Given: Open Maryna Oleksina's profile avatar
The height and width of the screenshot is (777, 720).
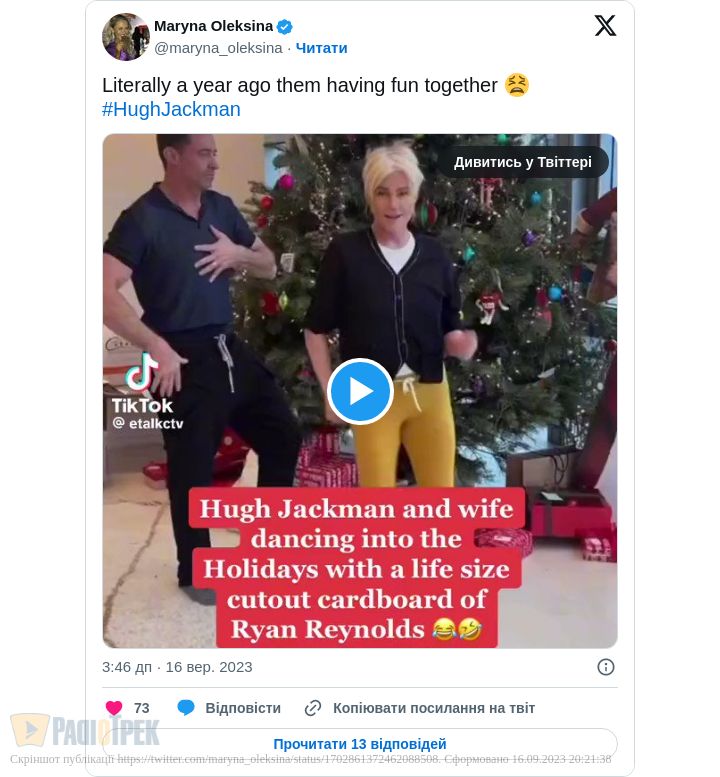Looking at the screenshot, I should (x=126, y=37).
